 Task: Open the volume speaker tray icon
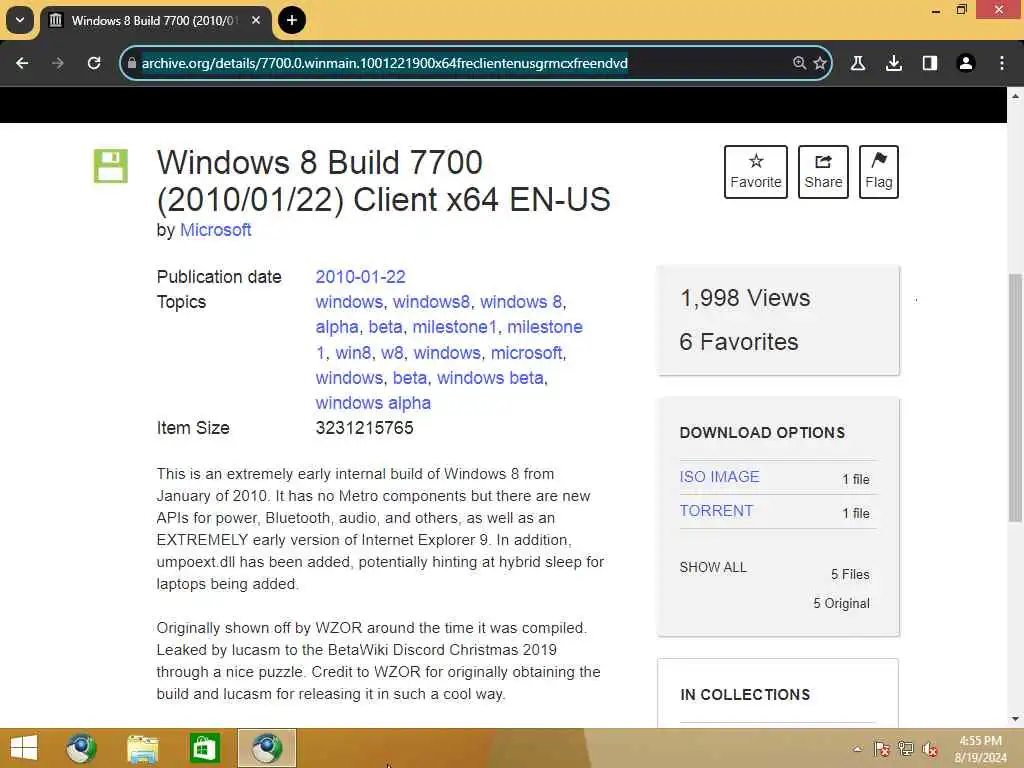point(929,749)
